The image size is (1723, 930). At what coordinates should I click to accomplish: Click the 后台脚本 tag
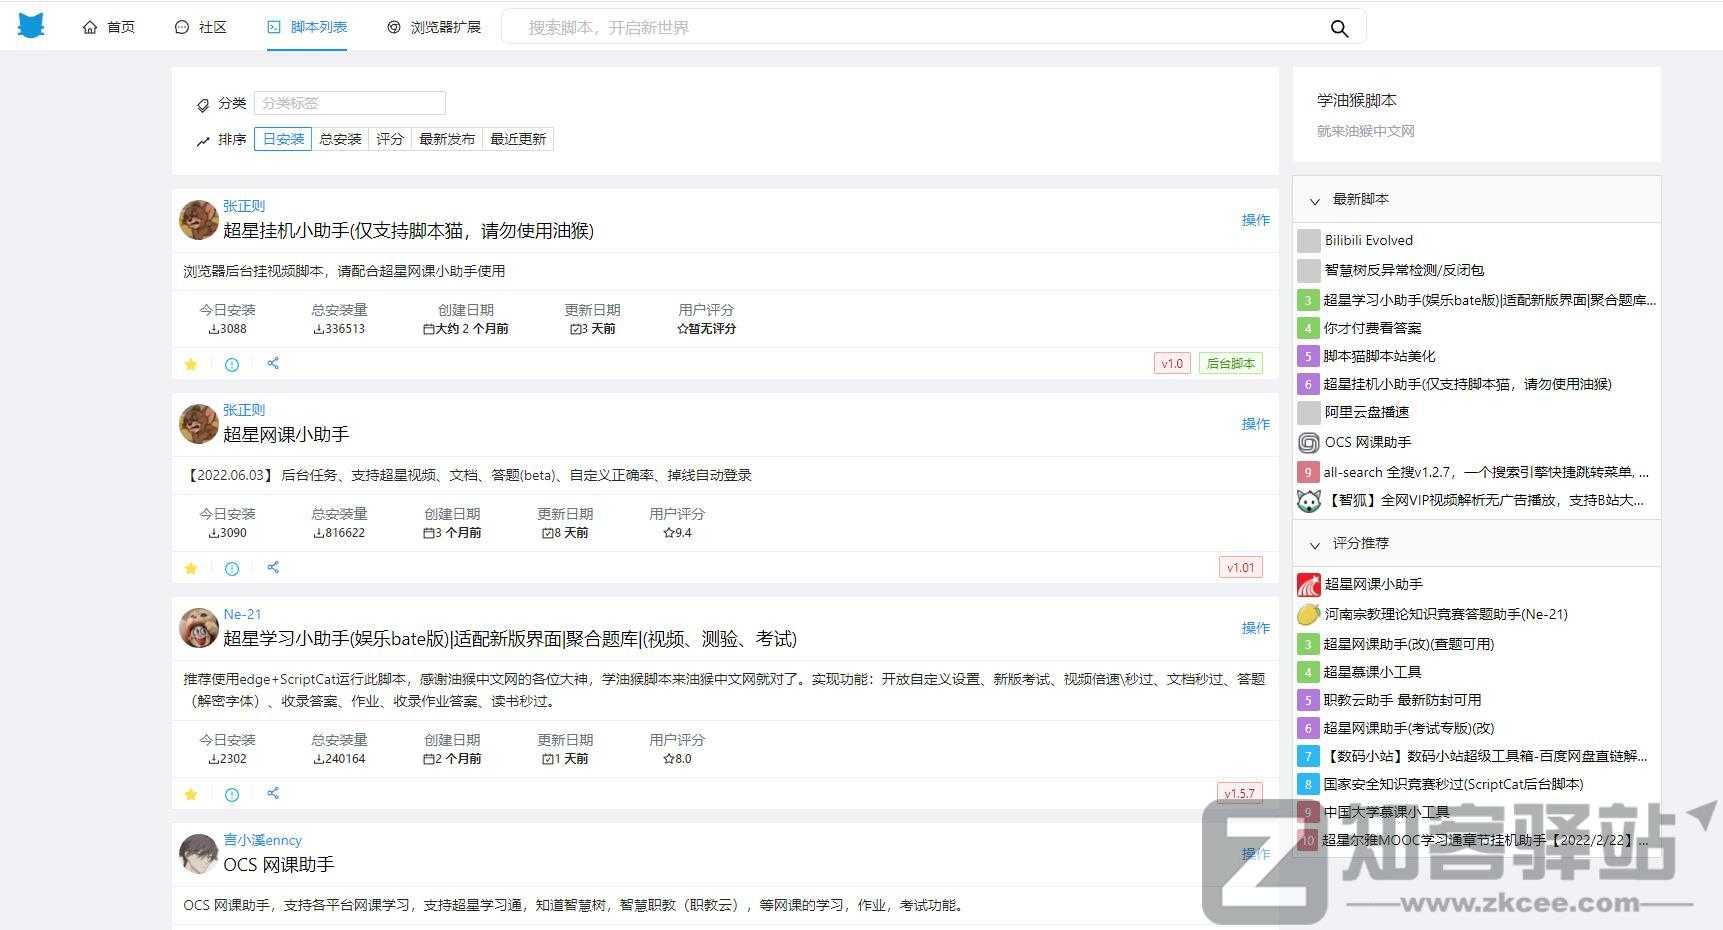[1230, 364]
